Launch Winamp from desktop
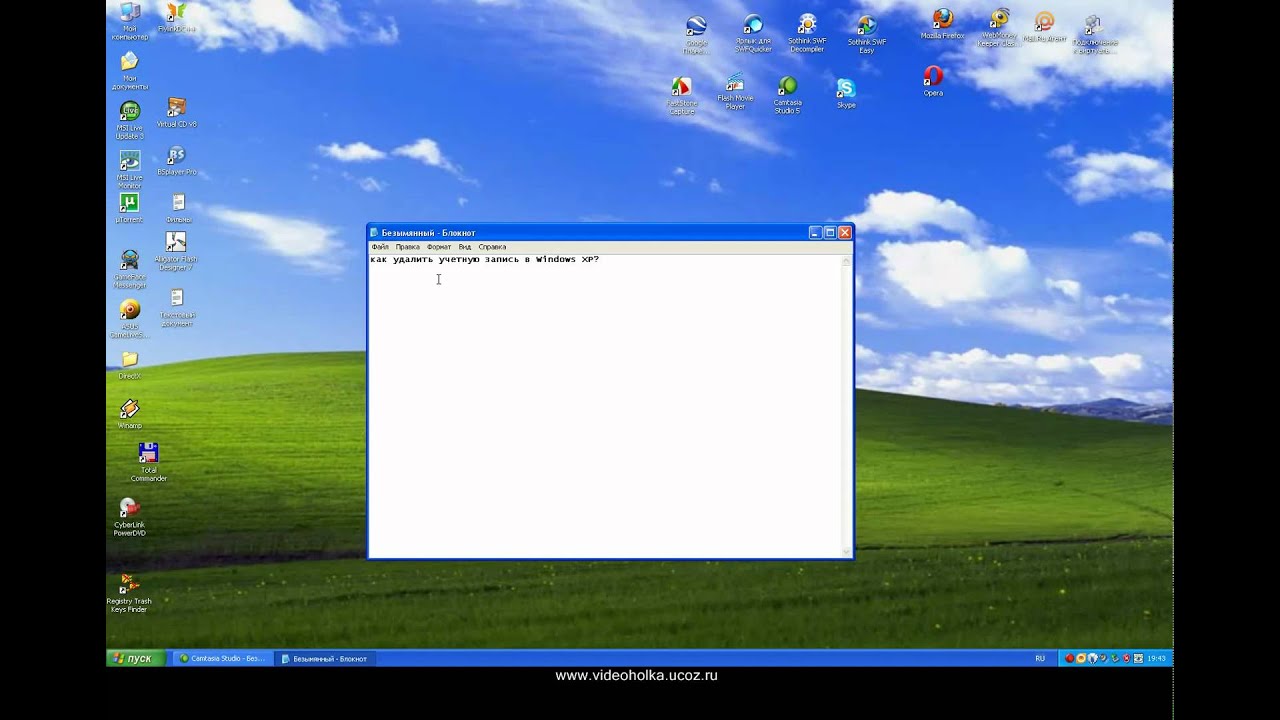 point(130,414)
